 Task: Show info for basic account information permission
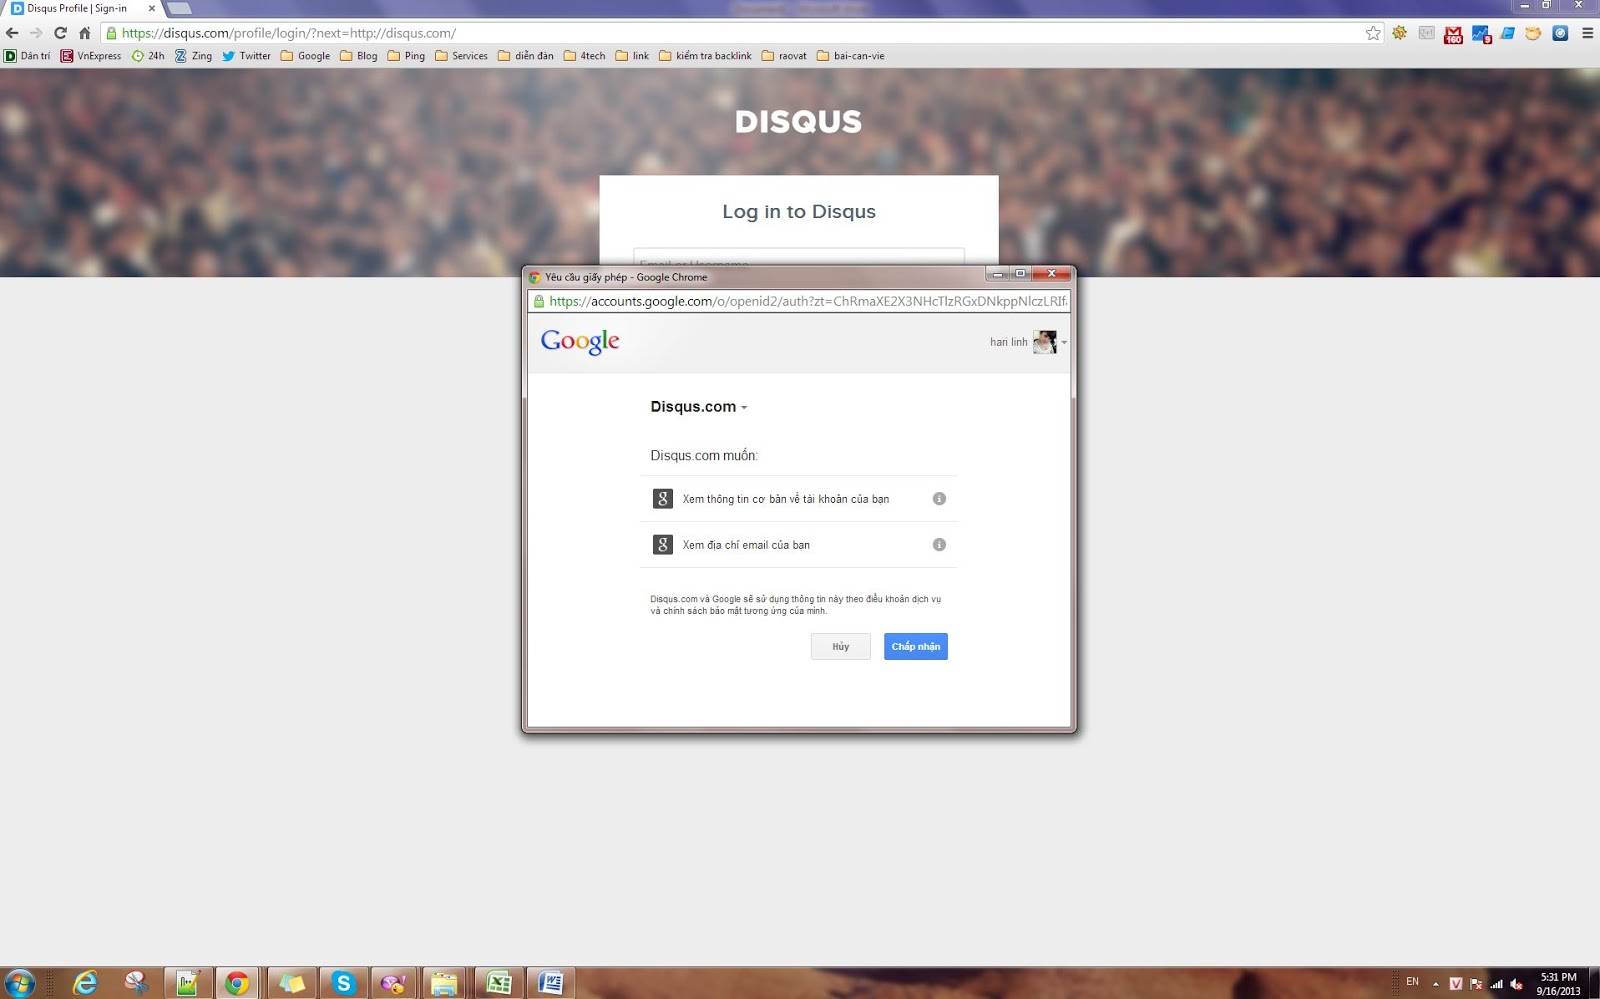[939, 499]
